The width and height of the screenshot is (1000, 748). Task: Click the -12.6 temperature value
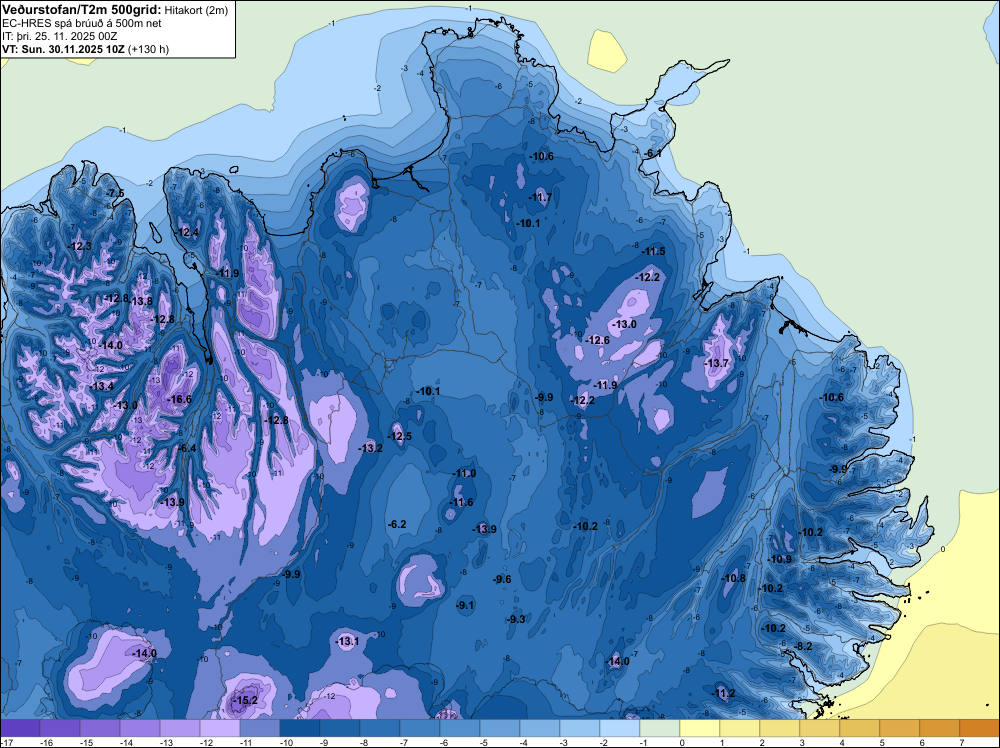[598, 341]
